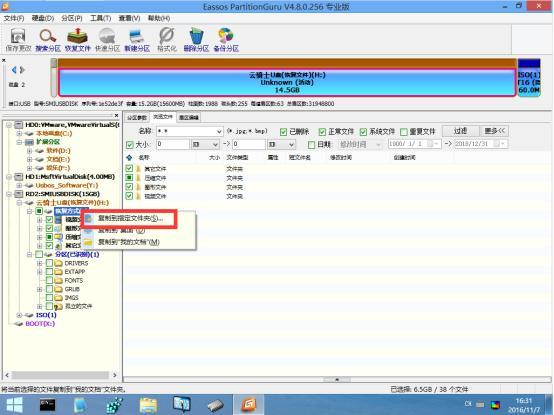Toggle the 已删除 deleted files checkbox
This screenshot has width=554, height=415.
(x=283, y=132)
